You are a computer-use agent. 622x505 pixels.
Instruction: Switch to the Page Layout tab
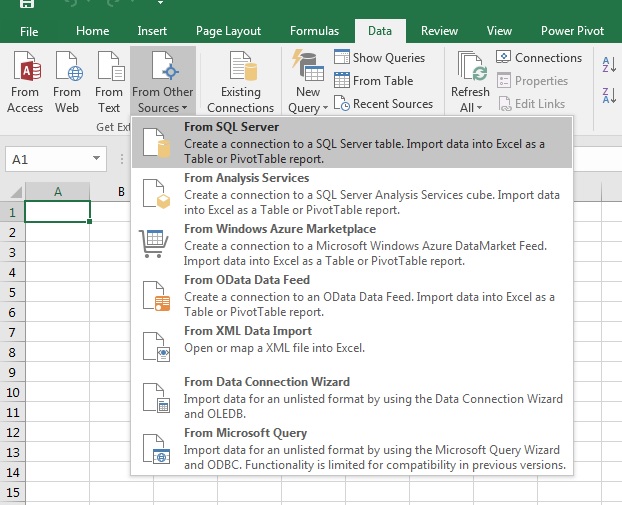[x=228, y=31]
